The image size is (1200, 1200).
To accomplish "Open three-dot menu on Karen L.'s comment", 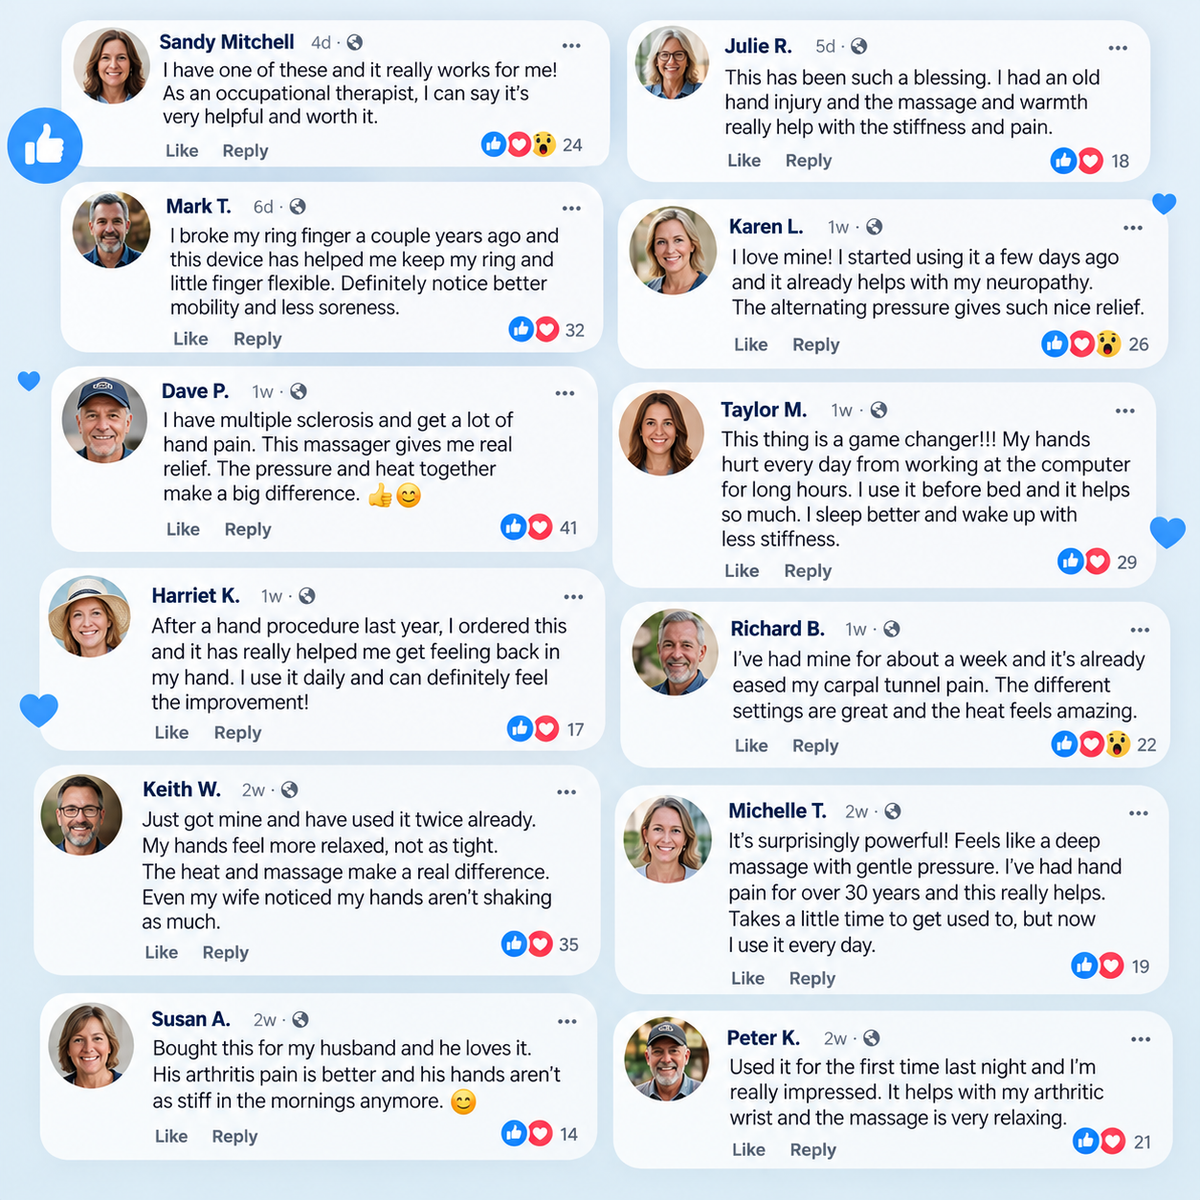I will (x=1132, y=228).
